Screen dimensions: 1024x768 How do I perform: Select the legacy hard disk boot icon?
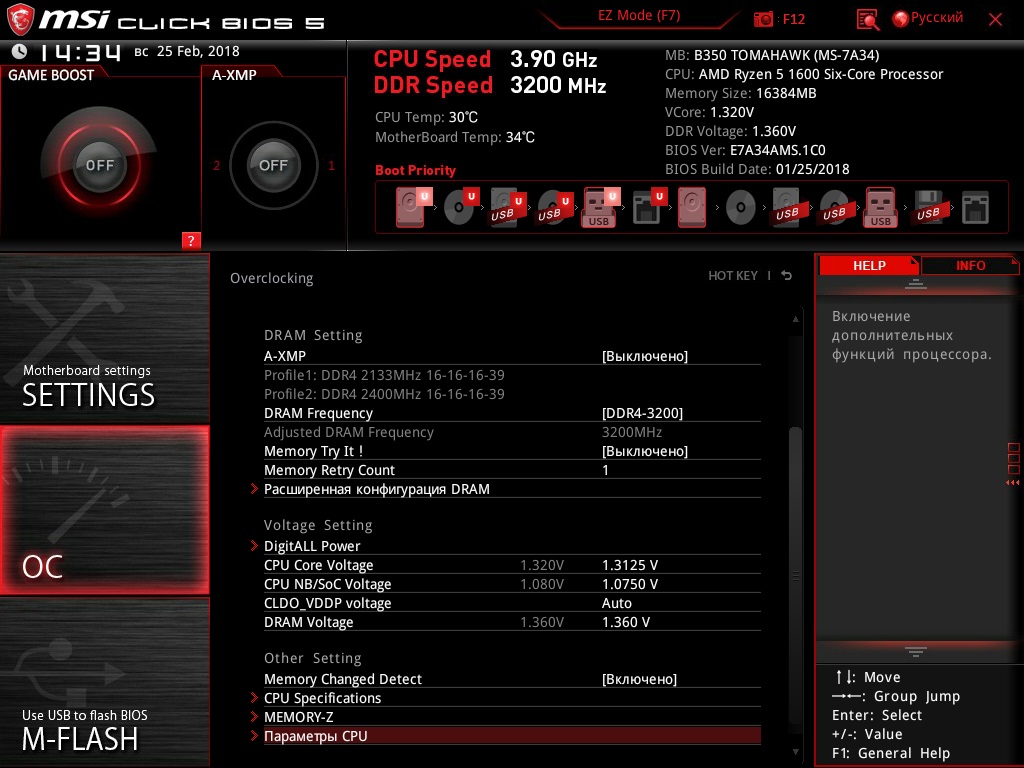[x=692, y=208]
